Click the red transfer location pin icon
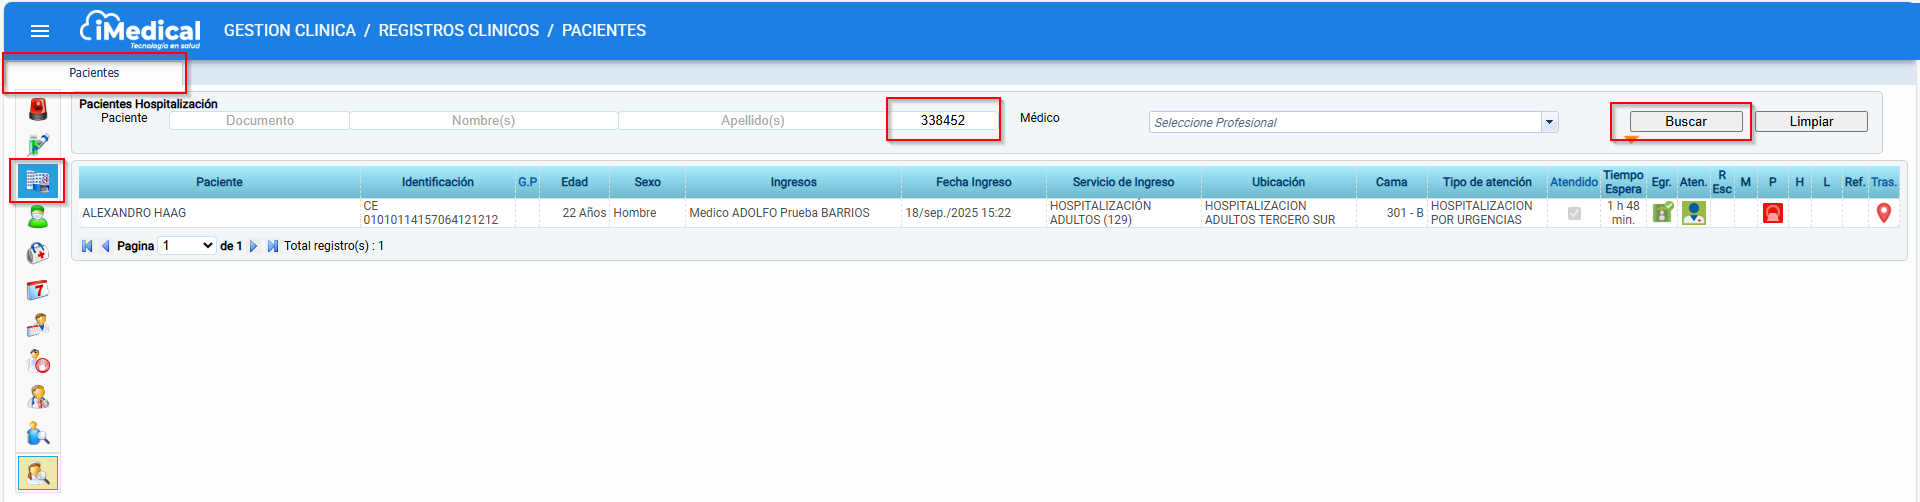Screen dimensions: 1920x502 click(x=1884, y=213)
